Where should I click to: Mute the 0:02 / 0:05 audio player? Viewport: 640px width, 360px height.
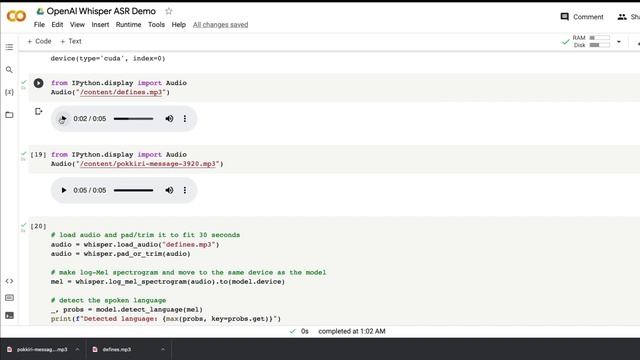click(x=169, y=119)
